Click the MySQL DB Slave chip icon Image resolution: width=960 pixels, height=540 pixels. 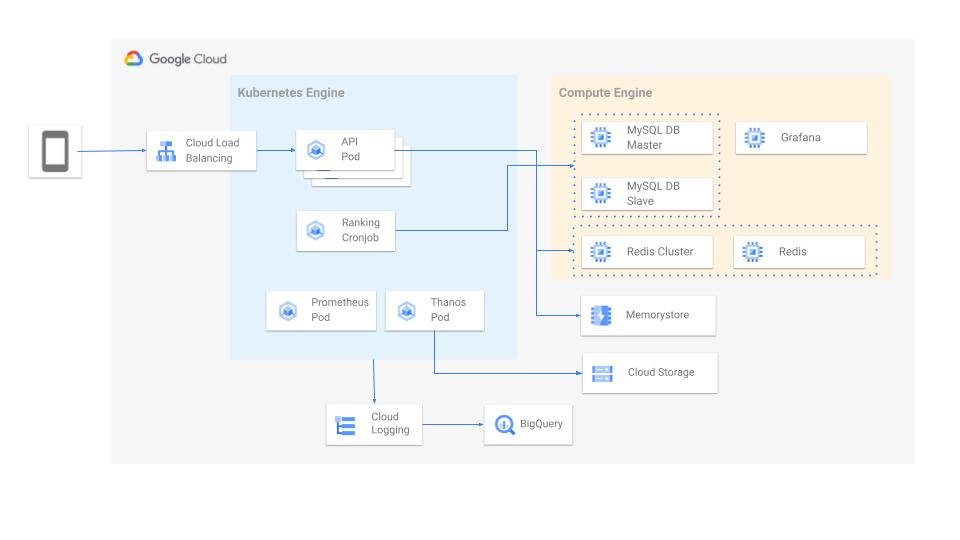[601, 193]
